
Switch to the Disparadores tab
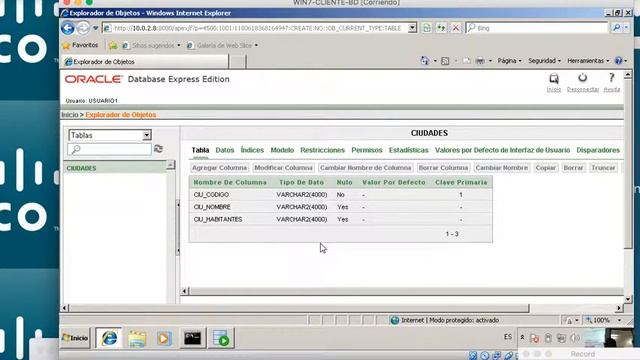coord(598,150)
